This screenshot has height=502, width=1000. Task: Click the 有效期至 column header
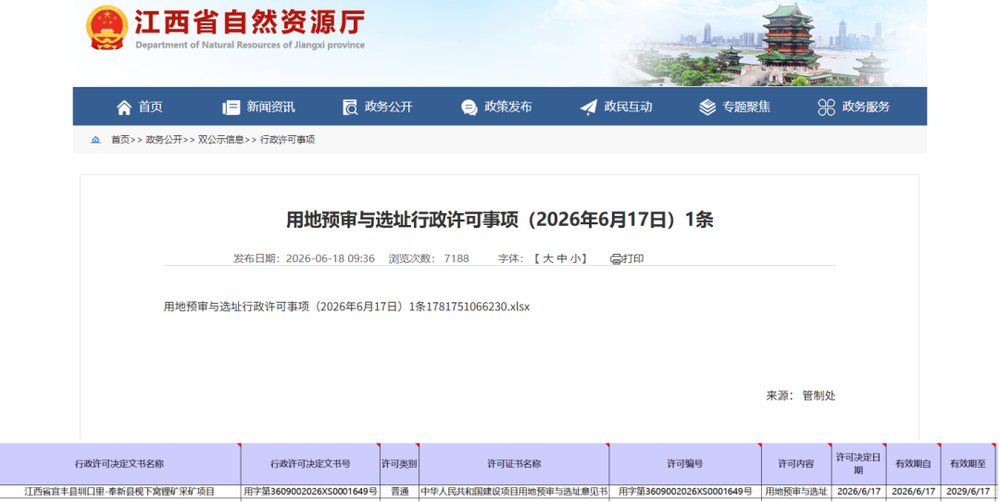968,464
